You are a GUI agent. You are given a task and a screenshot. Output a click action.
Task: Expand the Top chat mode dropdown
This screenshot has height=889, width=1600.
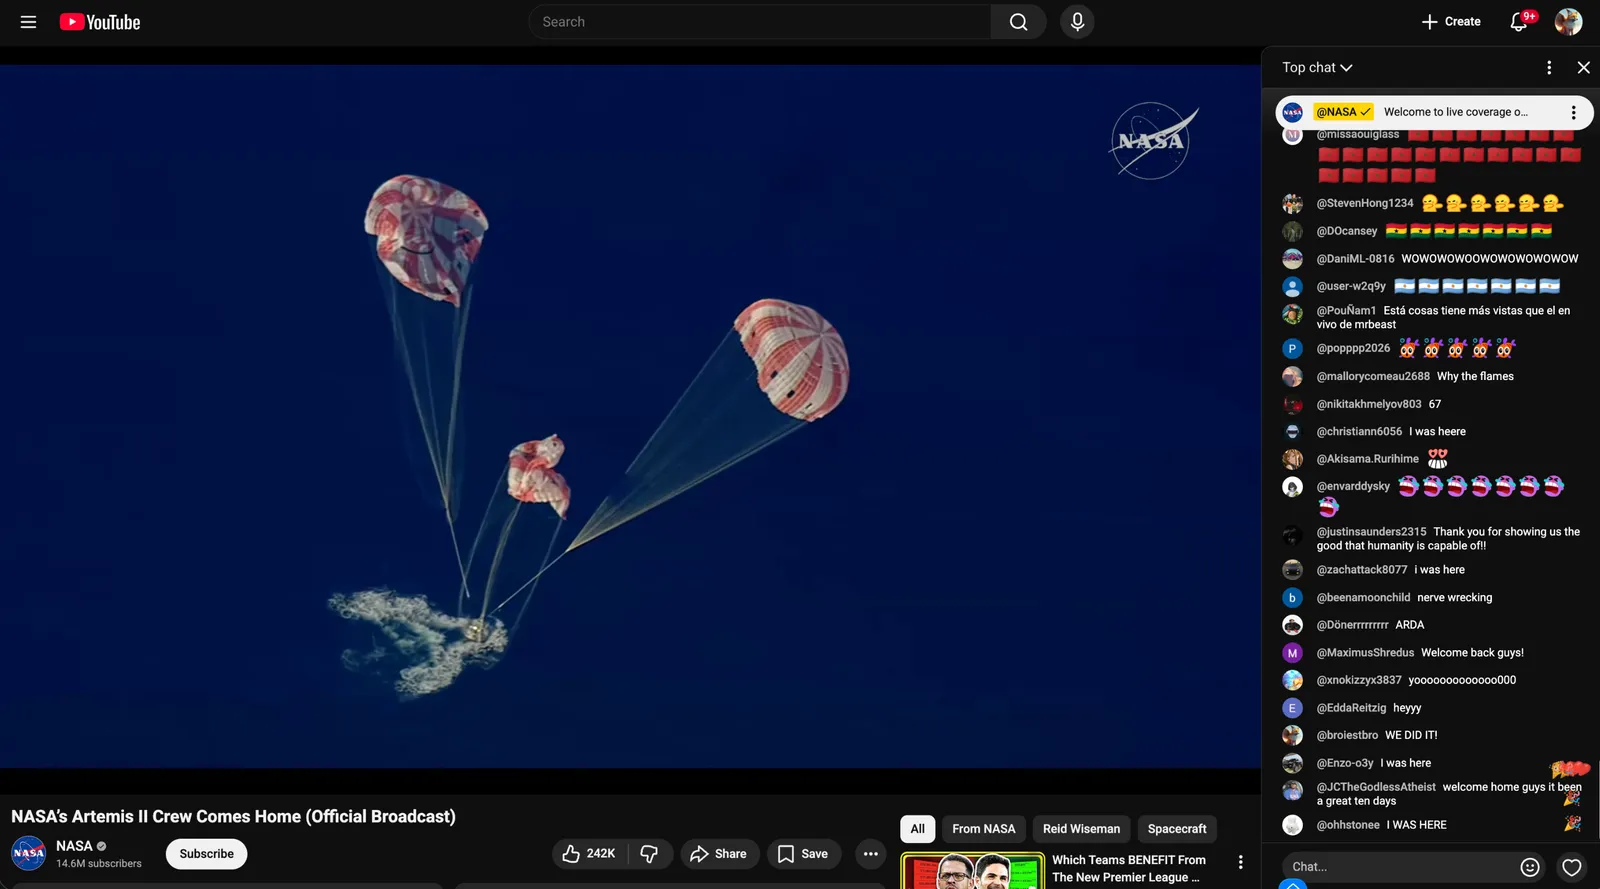(x=1317, y=67)
